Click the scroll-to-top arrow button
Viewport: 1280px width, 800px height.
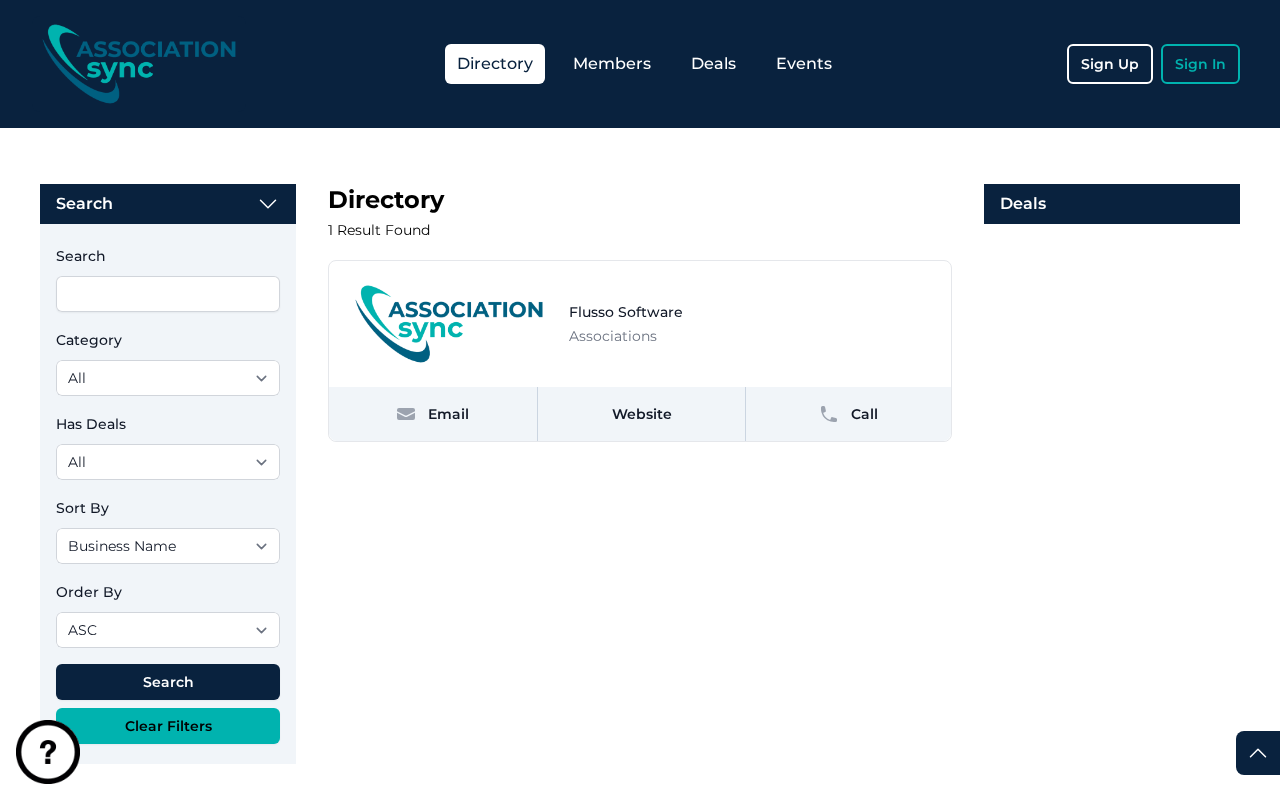[x=1258, y=753]
